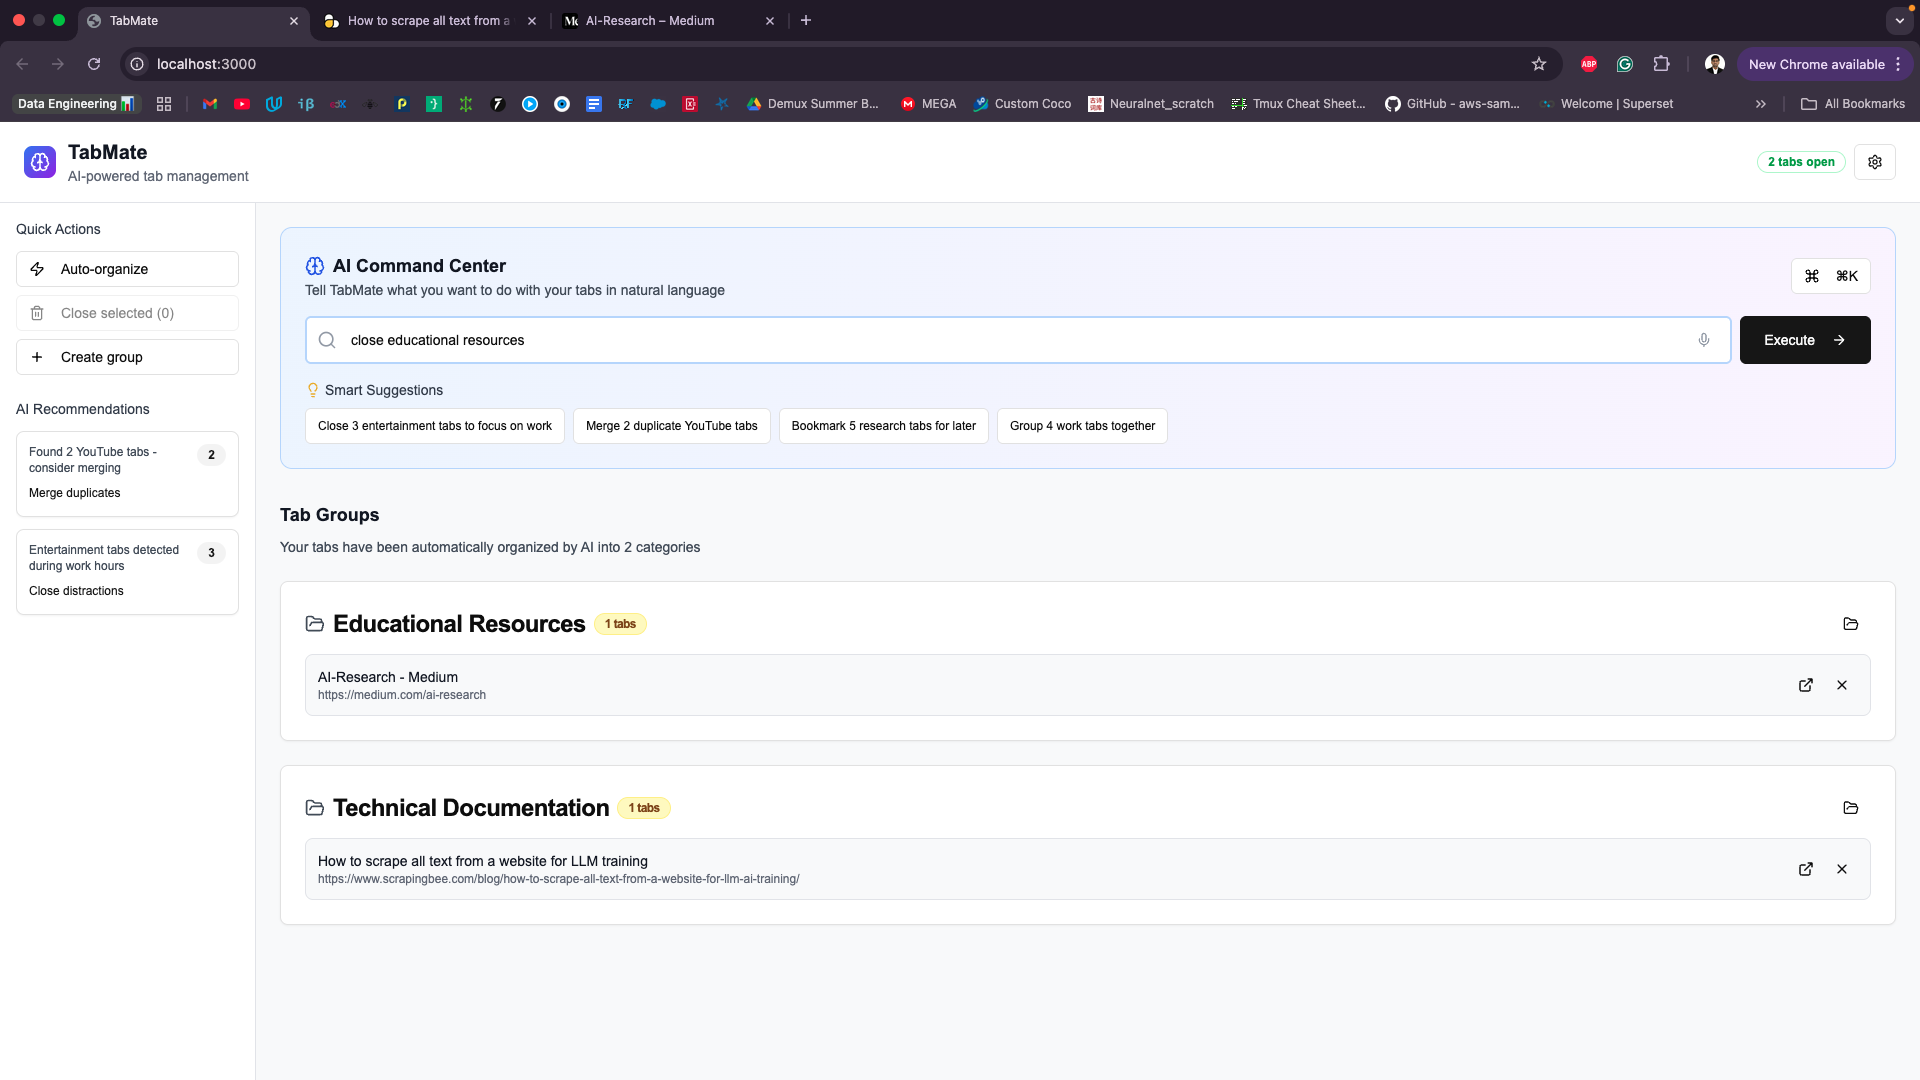Image resolution: width=1920 pixels, height=1080 pixels.
Task: Click Create group button
Action: pyautogui.click(x=127, y=357)
